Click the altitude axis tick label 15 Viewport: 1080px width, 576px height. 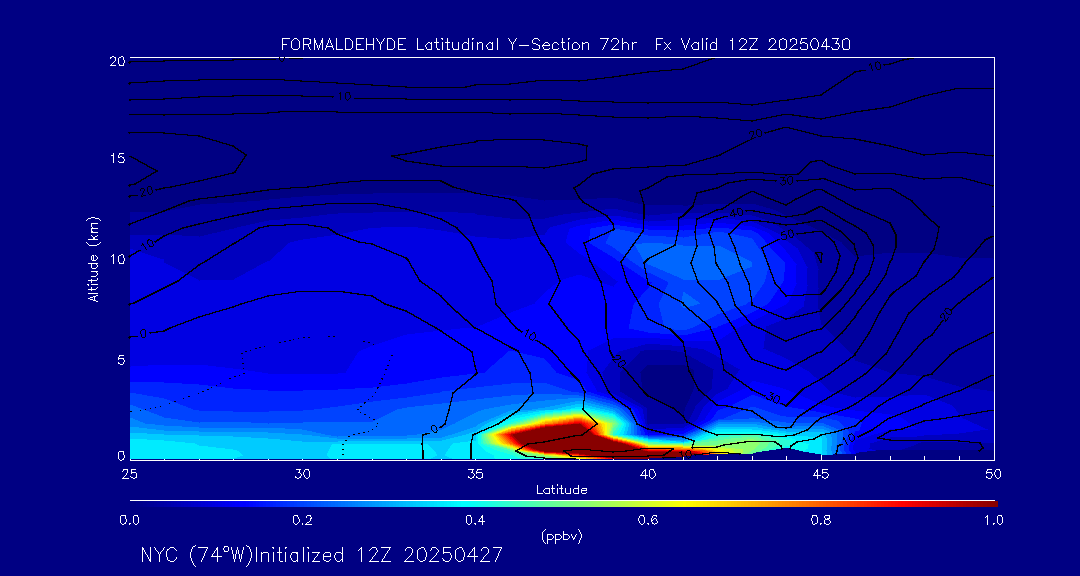pos(116,158)
